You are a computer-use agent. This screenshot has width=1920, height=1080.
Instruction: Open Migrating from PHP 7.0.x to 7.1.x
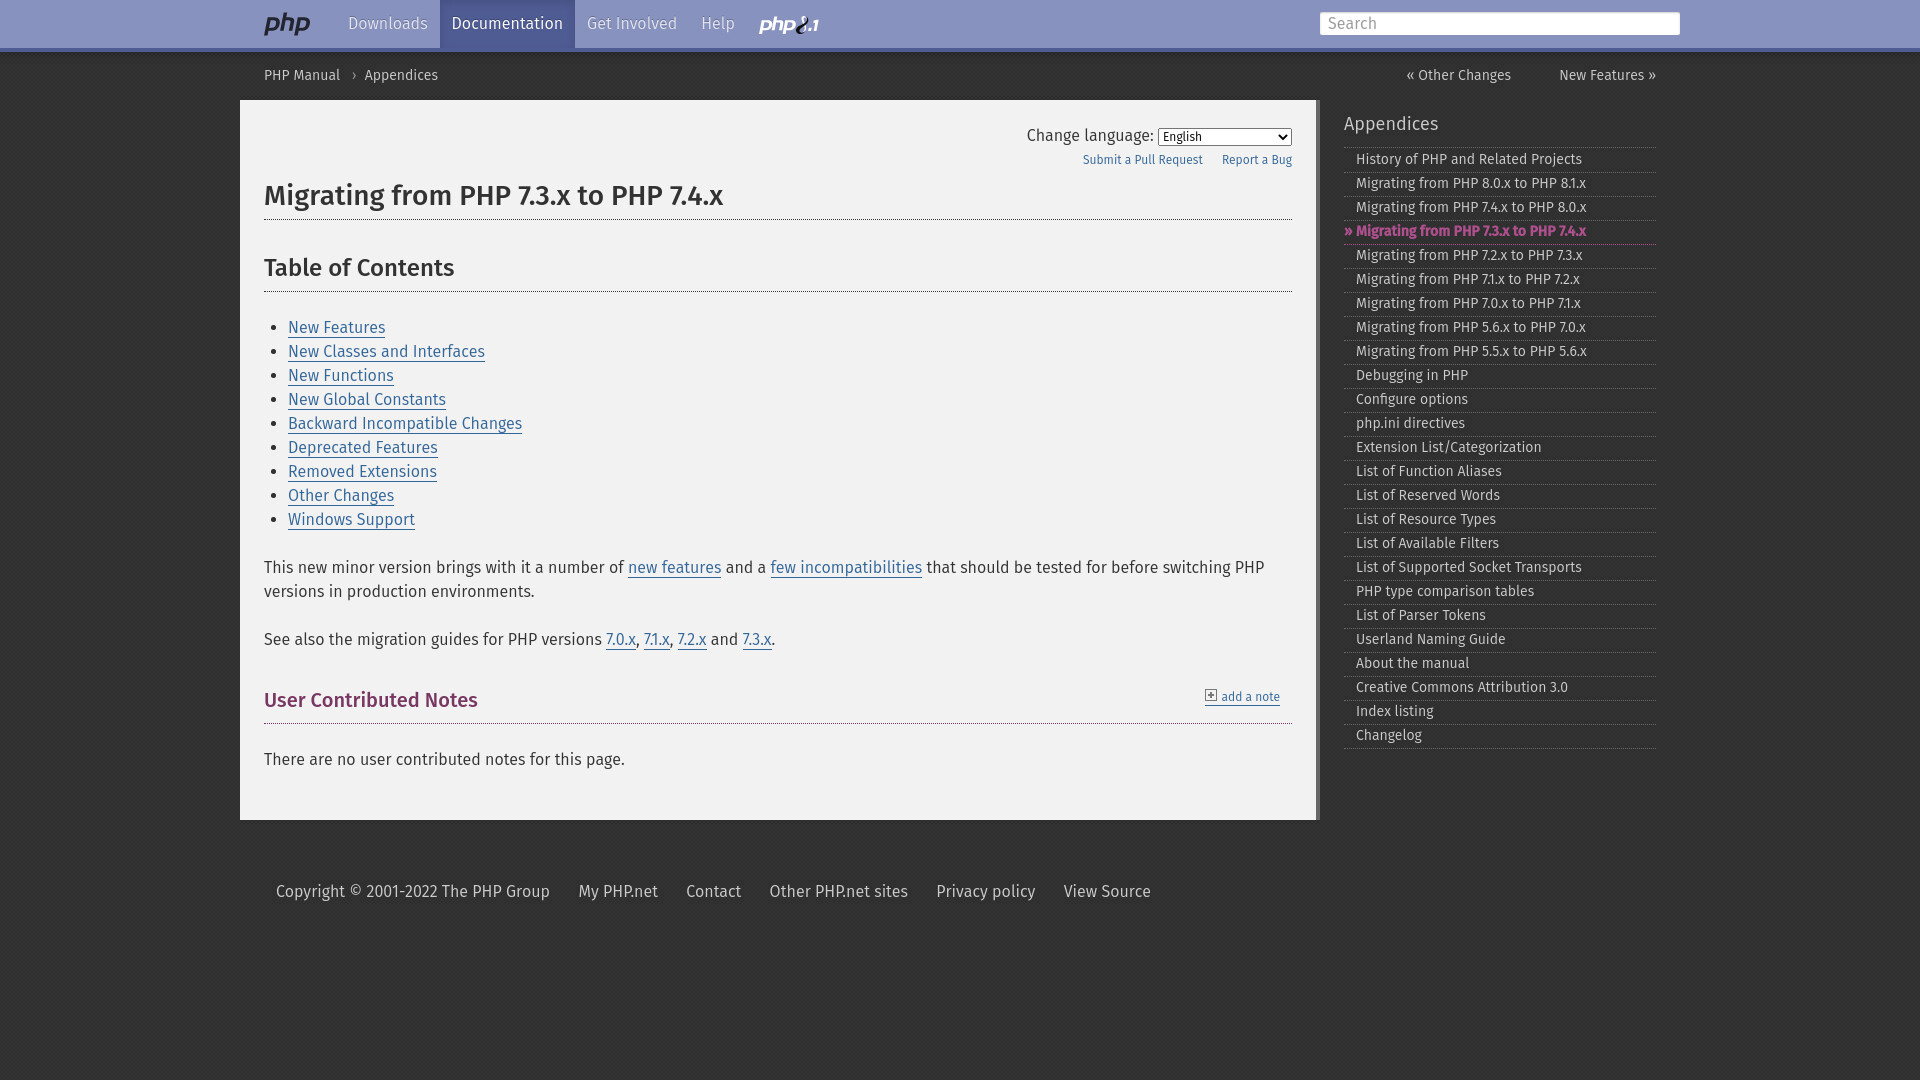click(1500, 304)
